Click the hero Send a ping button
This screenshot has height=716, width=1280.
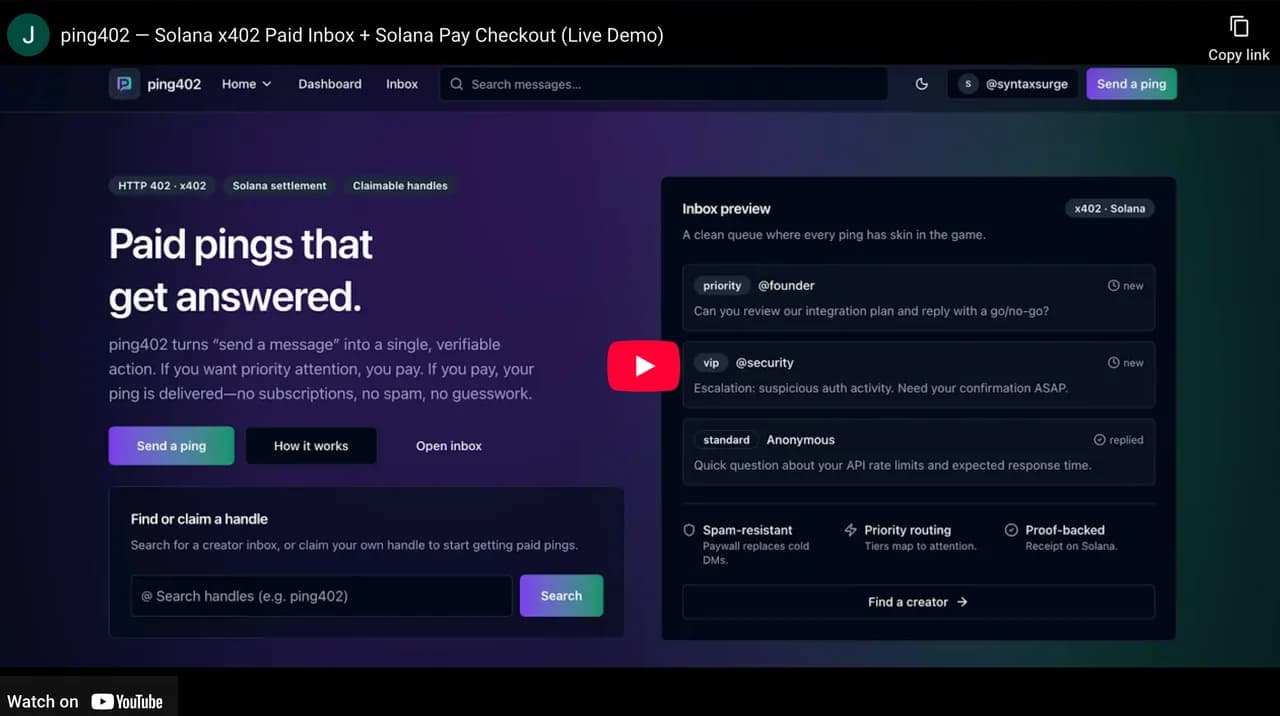[171, 446]
